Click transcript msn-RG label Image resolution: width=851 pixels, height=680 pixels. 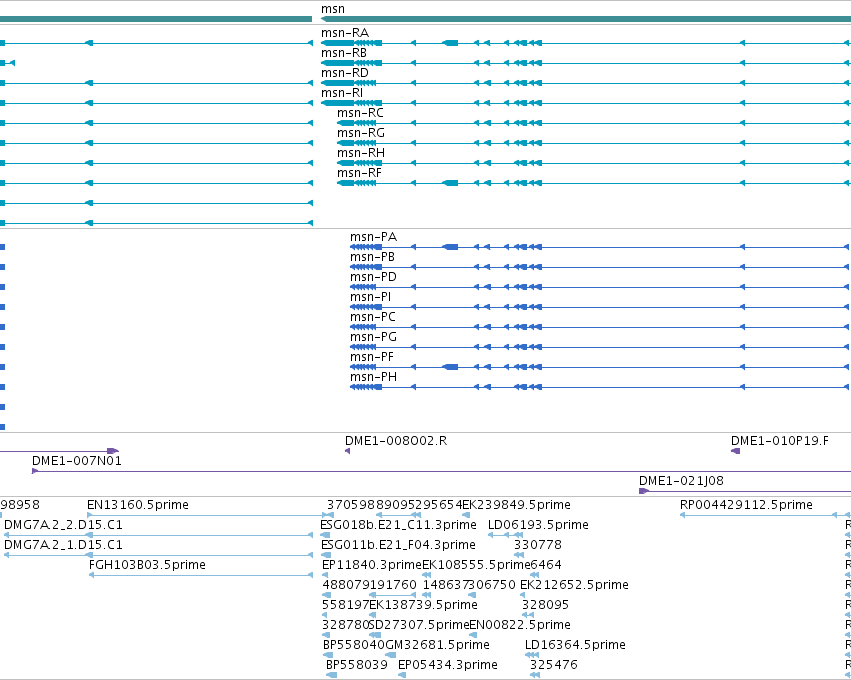click(360, 133)
